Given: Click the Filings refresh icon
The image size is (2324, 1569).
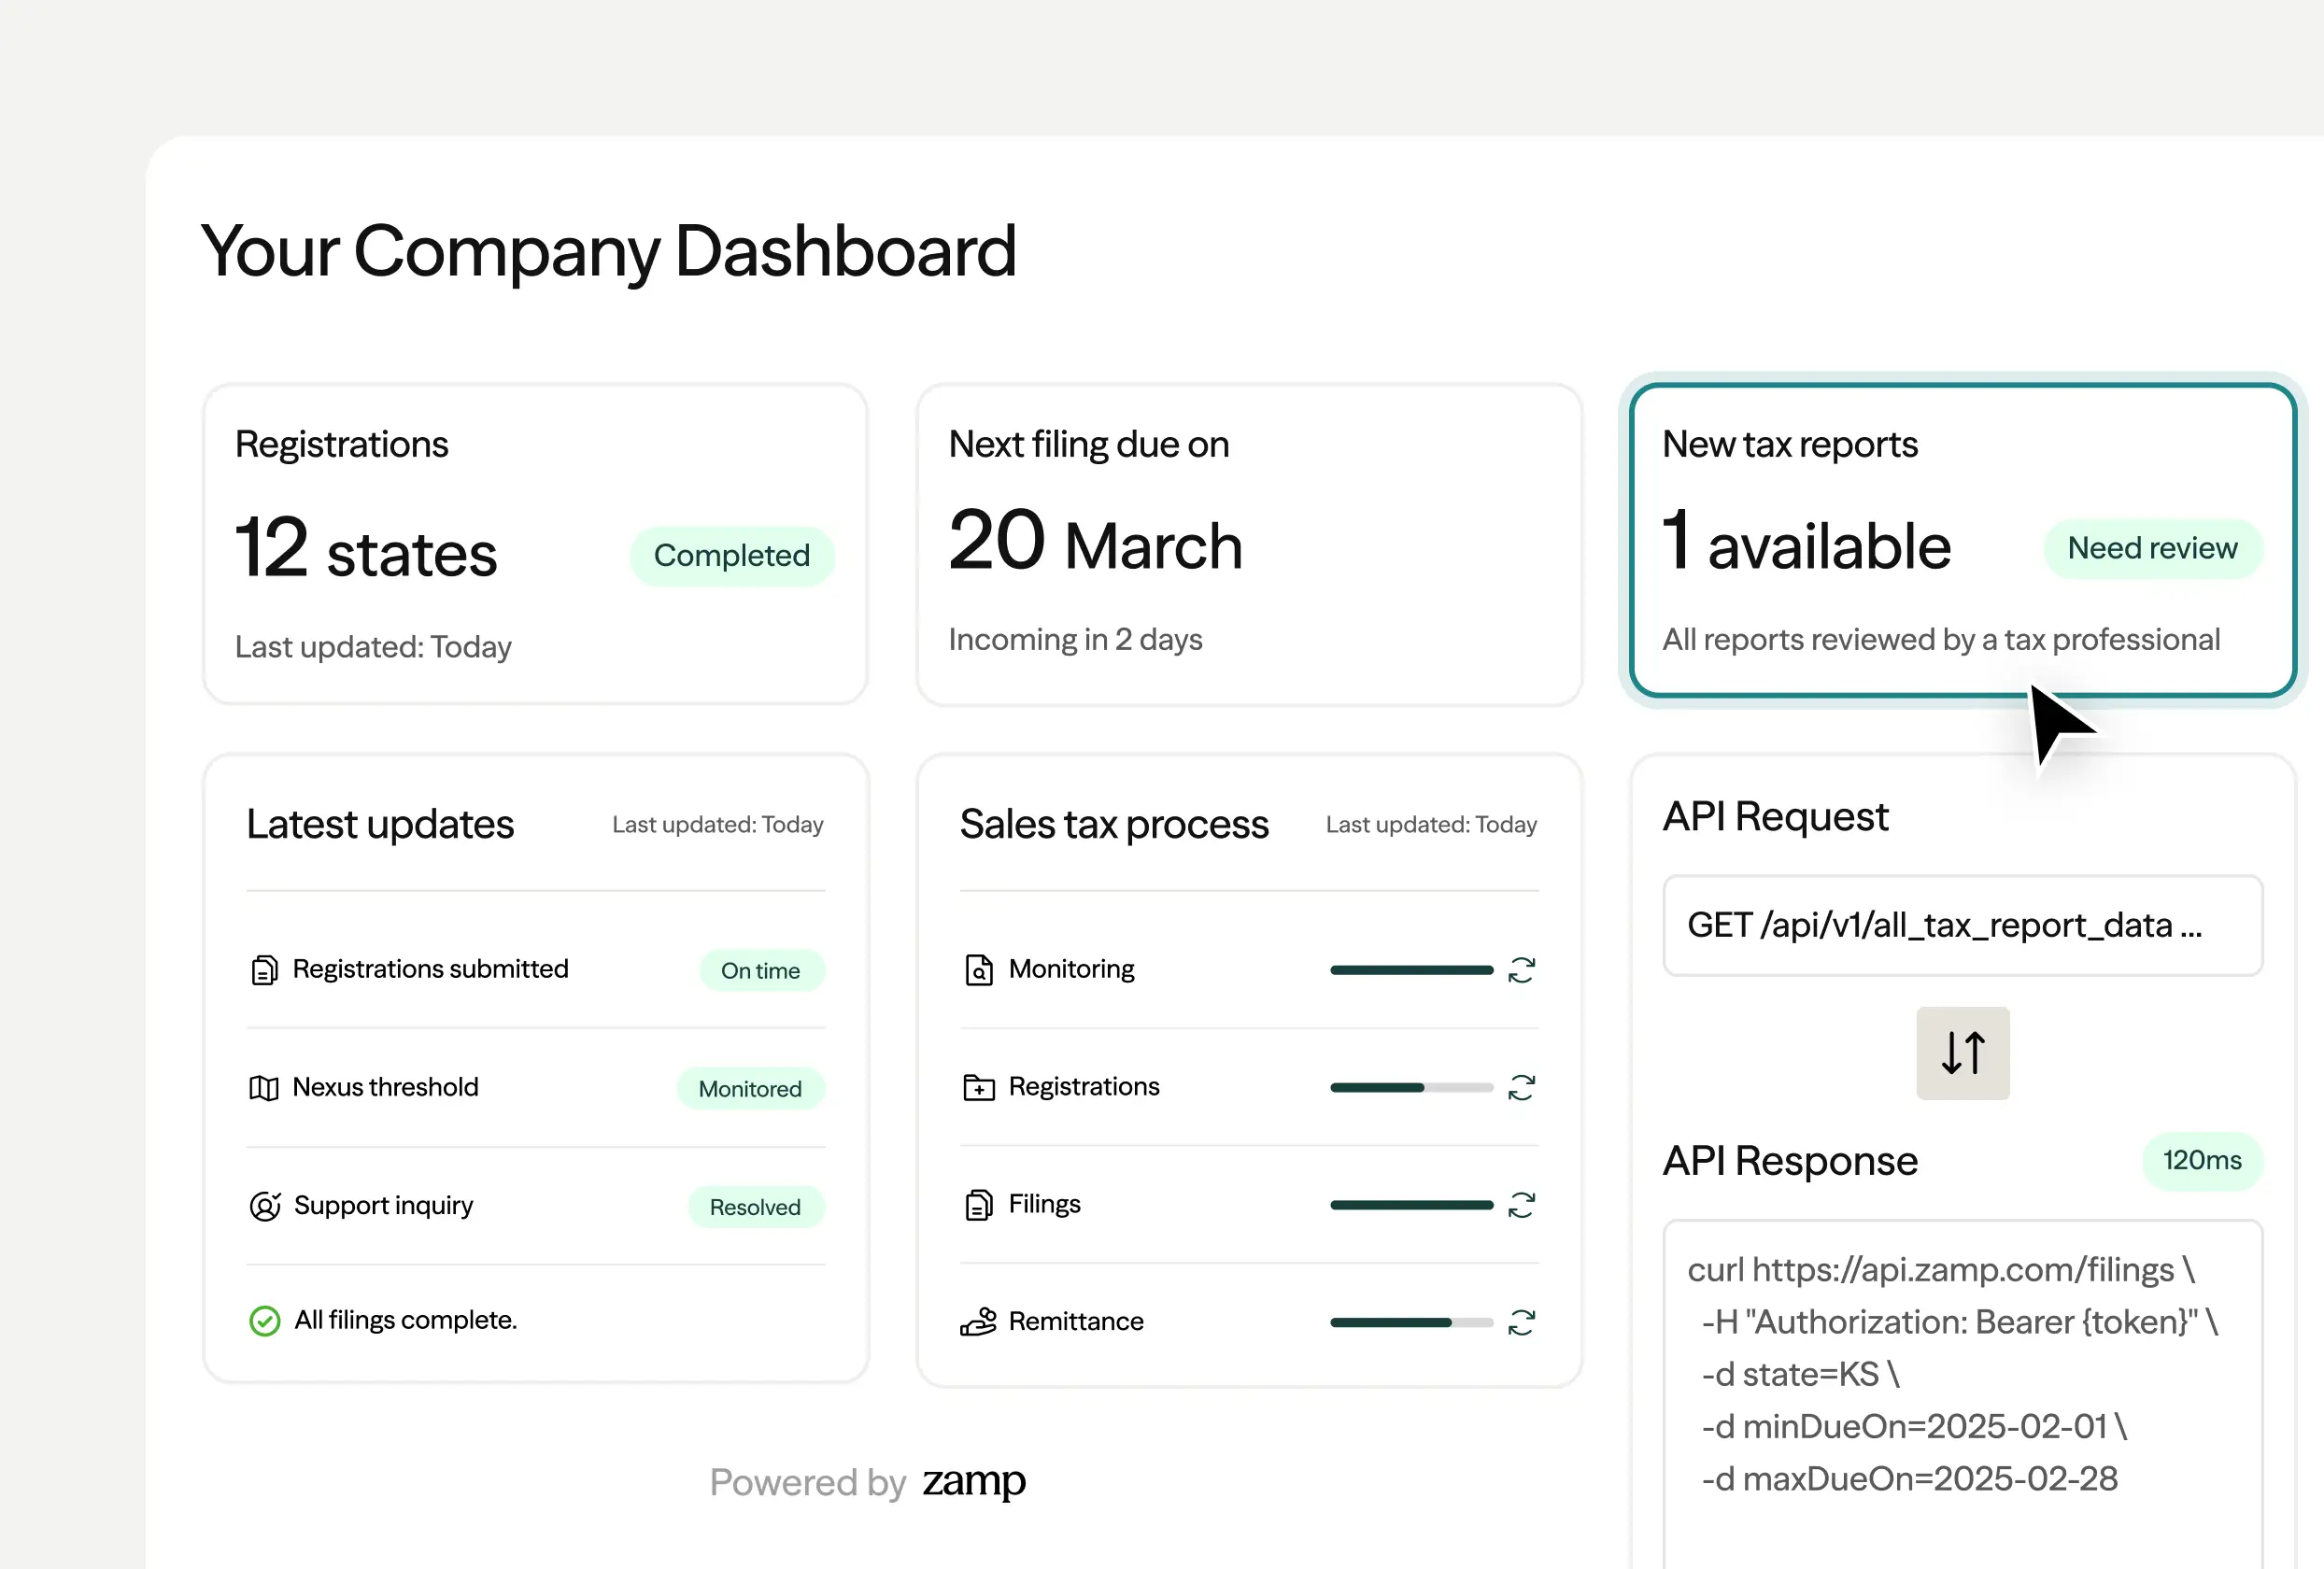Looking at the screenshot, I should [1521, 1205].
